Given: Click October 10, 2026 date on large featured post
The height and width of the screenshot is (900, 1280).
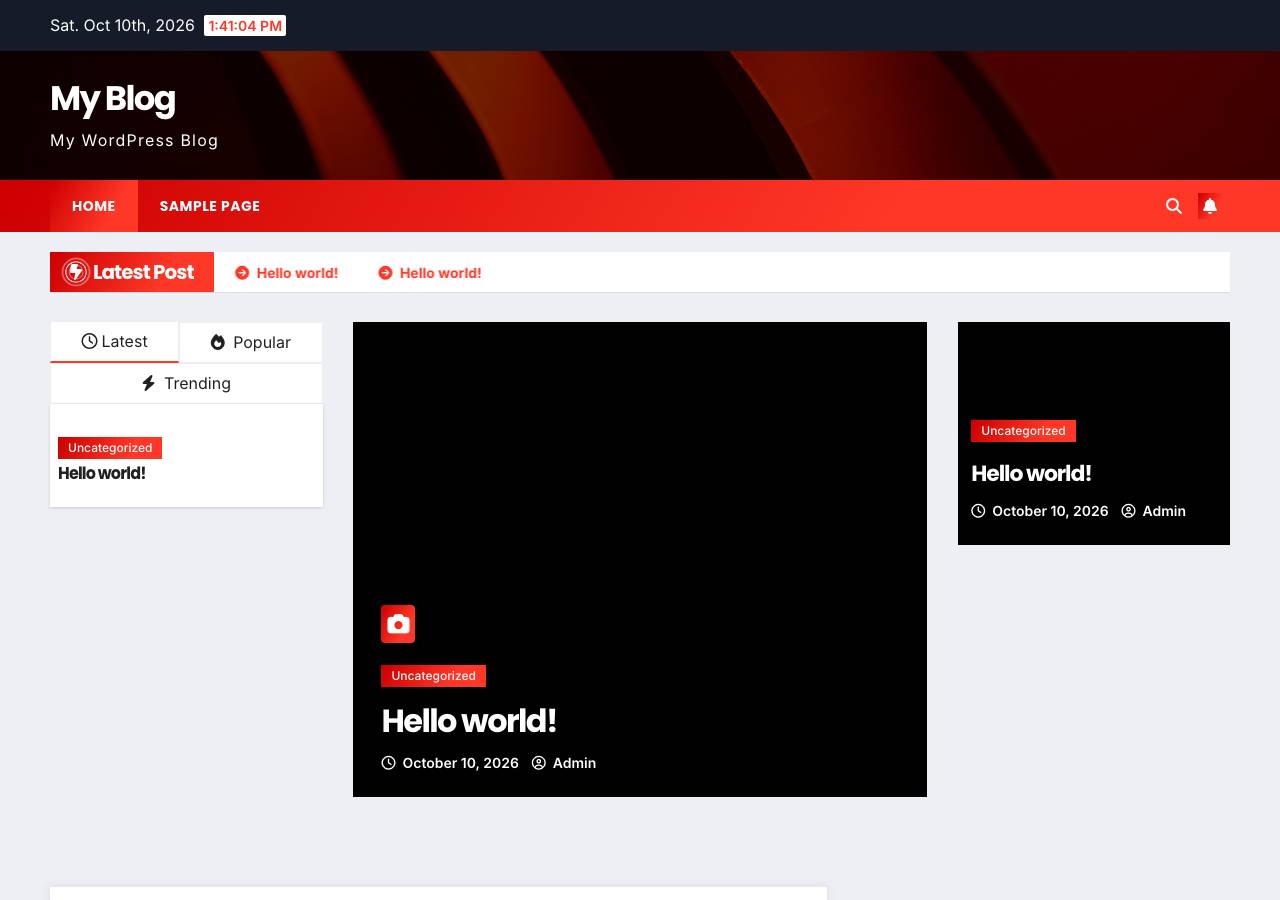Looking at the screenshot, I should (x=460, y=763).
